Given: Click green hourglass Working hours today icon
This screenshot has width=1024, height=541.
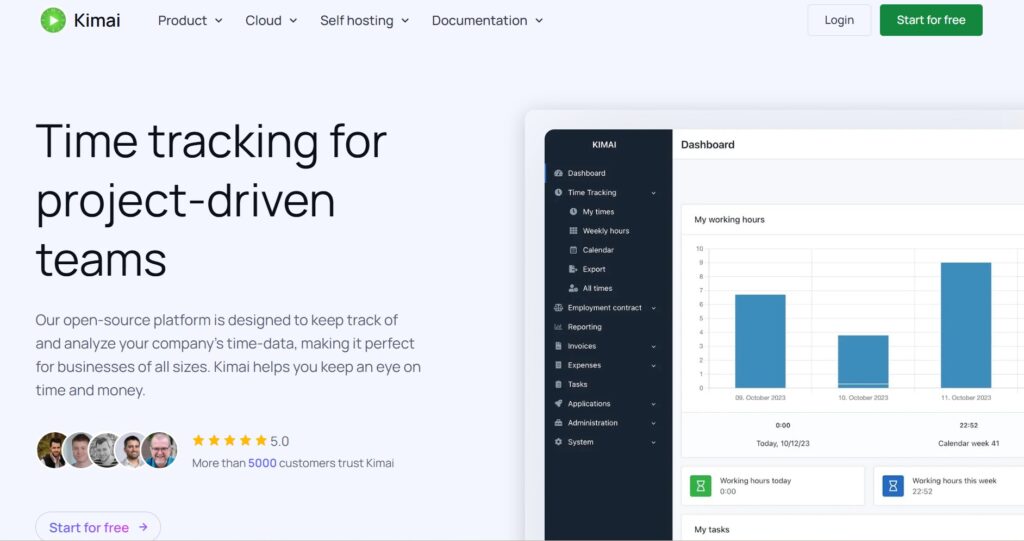Looking at the screenshot, I should pyautogui.click(x=700, y=485).
